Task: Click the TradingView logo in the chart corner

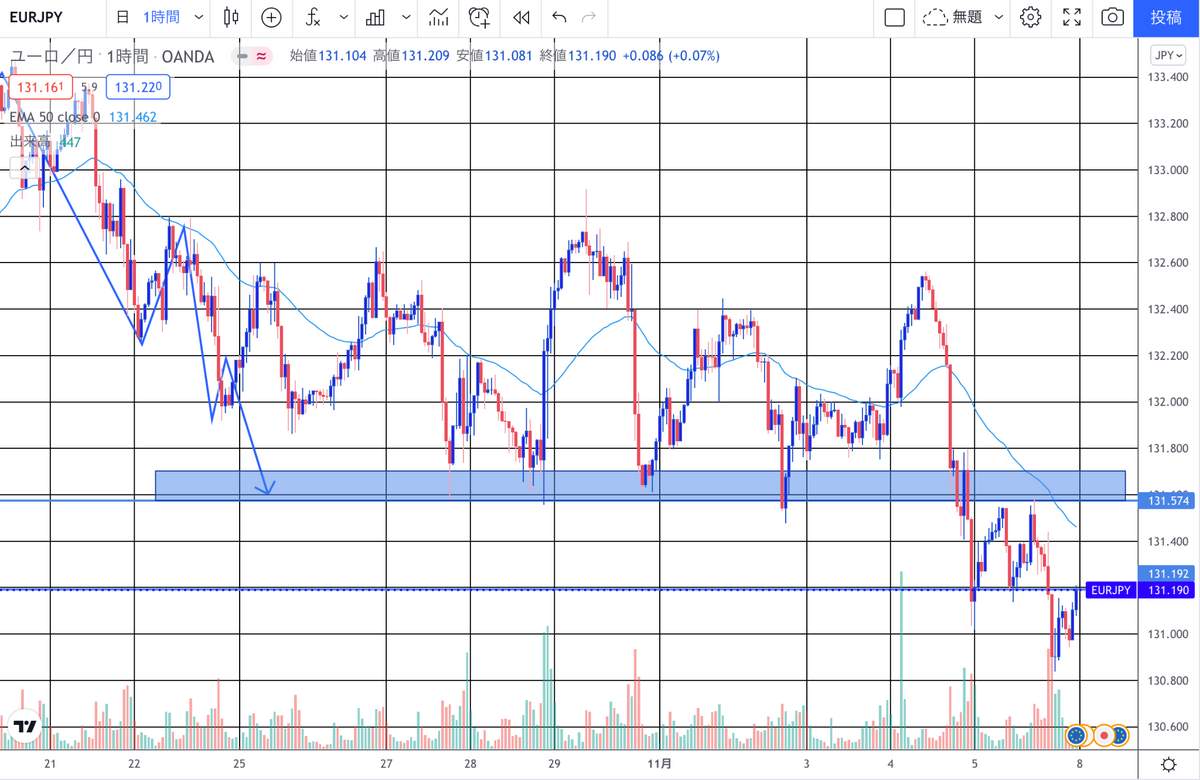Action: (24, 728)
